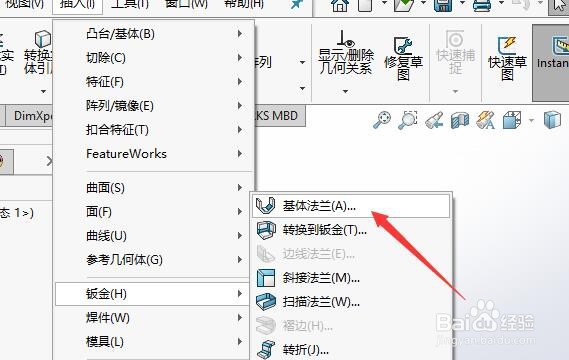Select 转换到钣金(T) convert to sheet metal
Screen dimensions: 569x360
pyautogui.click(x=351, y=230)
